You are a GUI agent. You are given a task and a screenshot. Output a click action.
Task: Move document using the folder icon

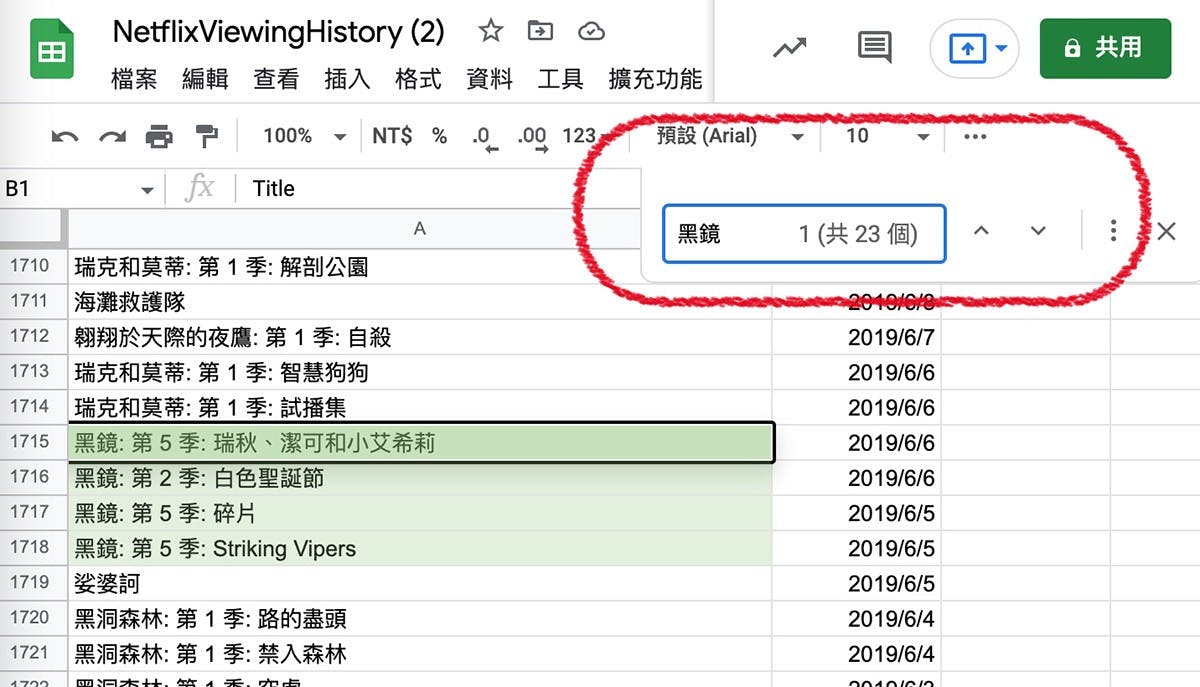pos(540,31)
